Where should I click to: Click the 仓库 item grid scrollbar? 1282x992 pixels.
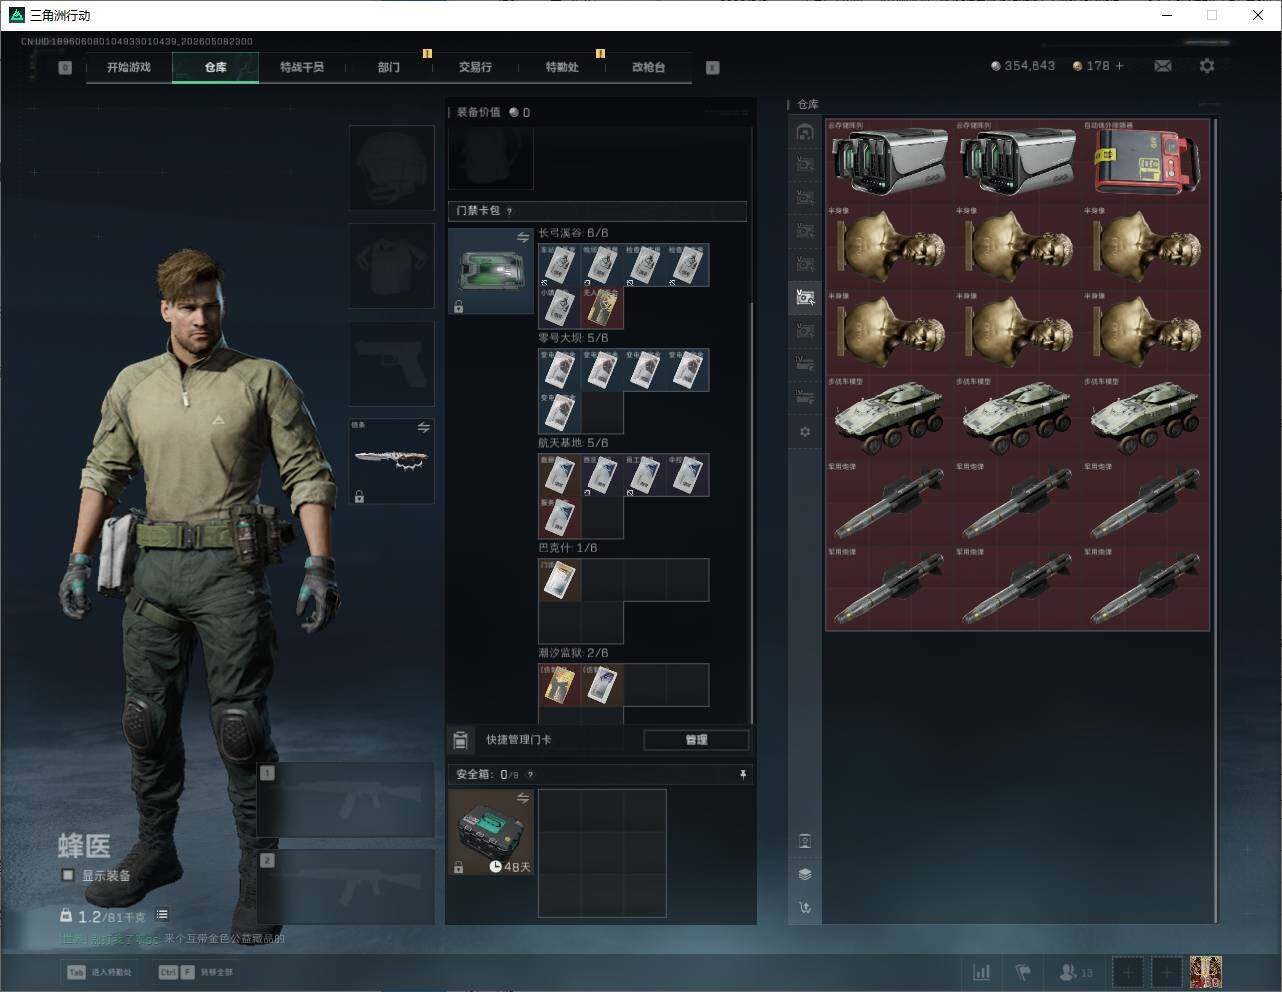point(1216,520)
